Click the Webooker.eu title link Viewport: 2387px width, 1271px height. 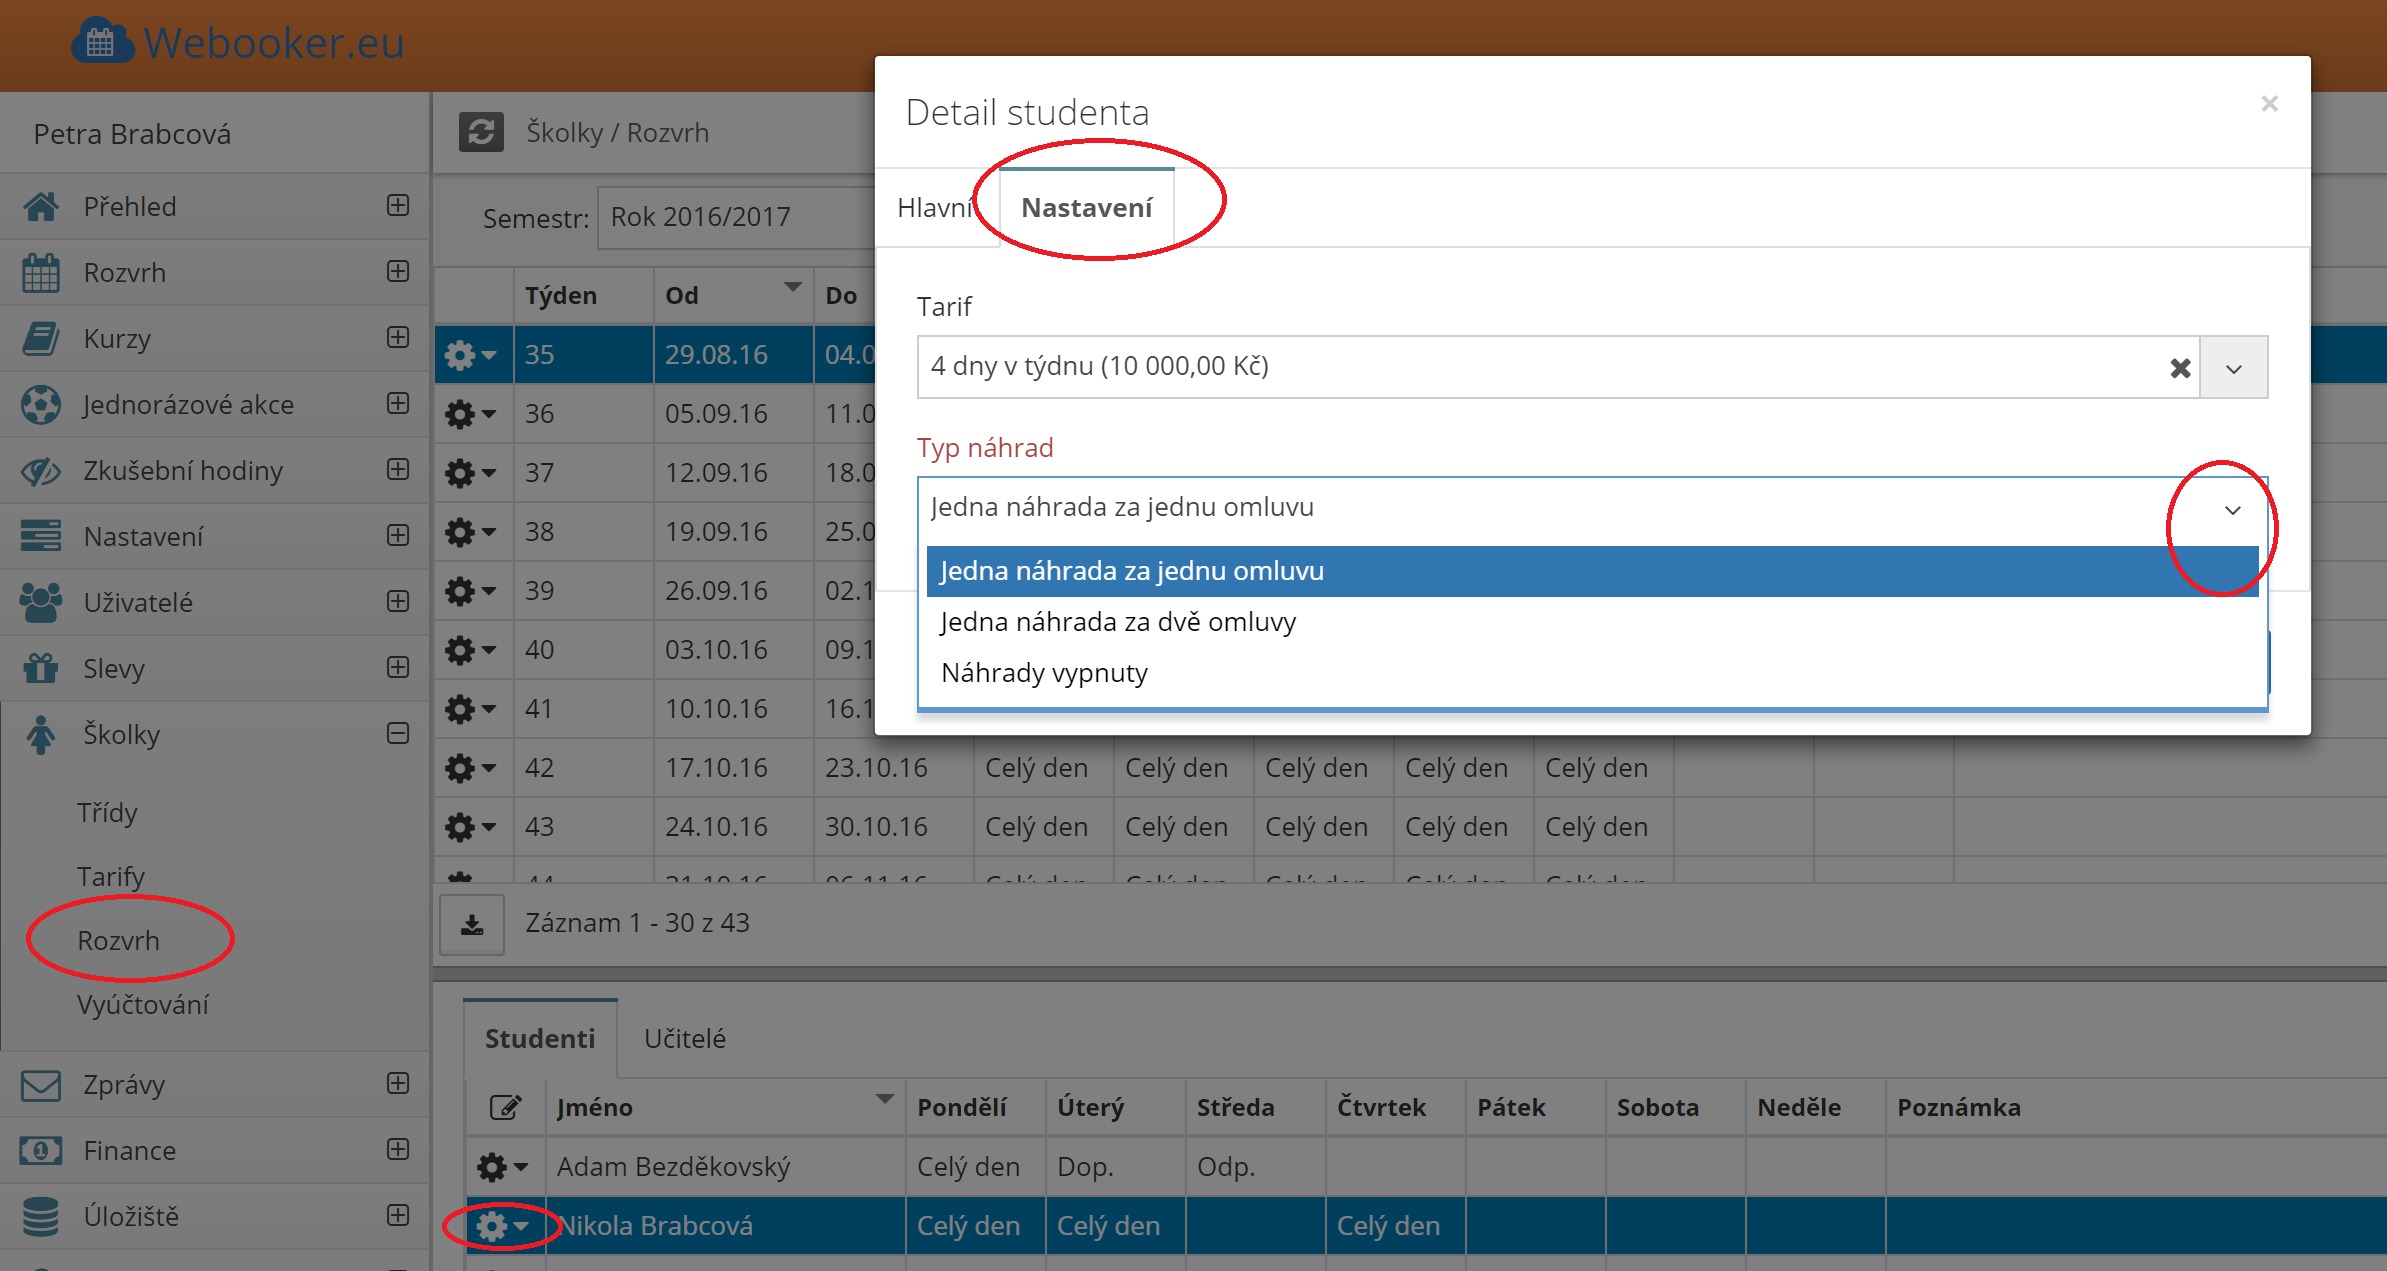274,43
